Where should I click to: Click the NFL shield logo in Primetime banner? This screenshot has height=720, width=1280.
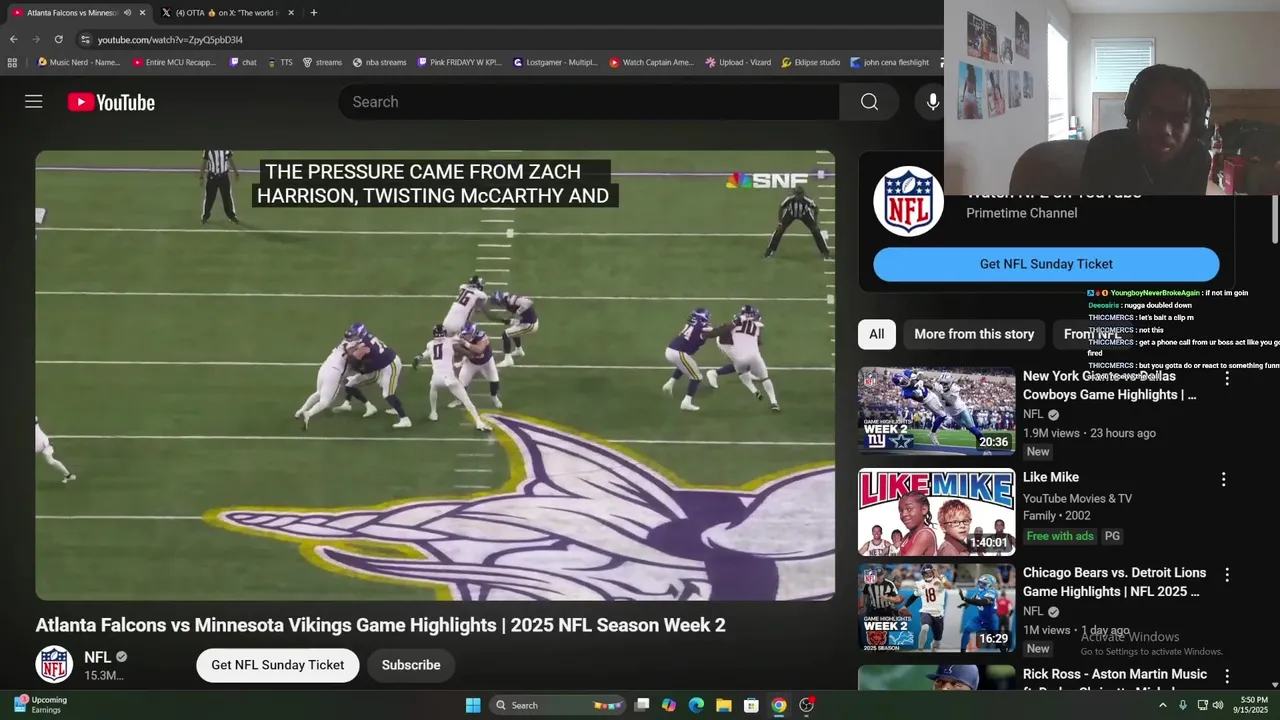(908, 201)
